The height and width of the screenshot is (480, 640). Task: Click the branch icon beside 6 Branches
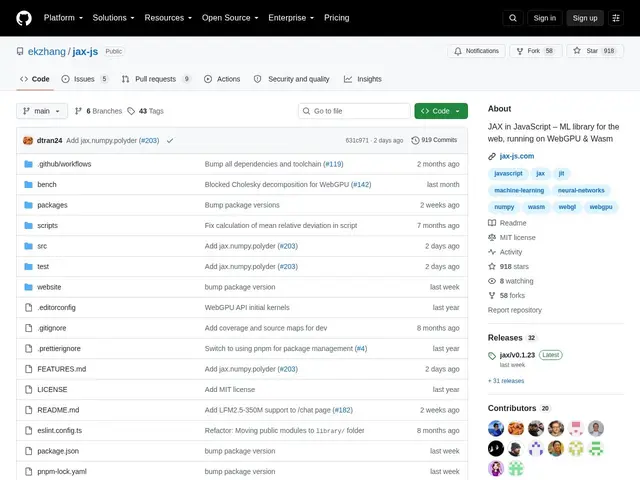point(78,111)
